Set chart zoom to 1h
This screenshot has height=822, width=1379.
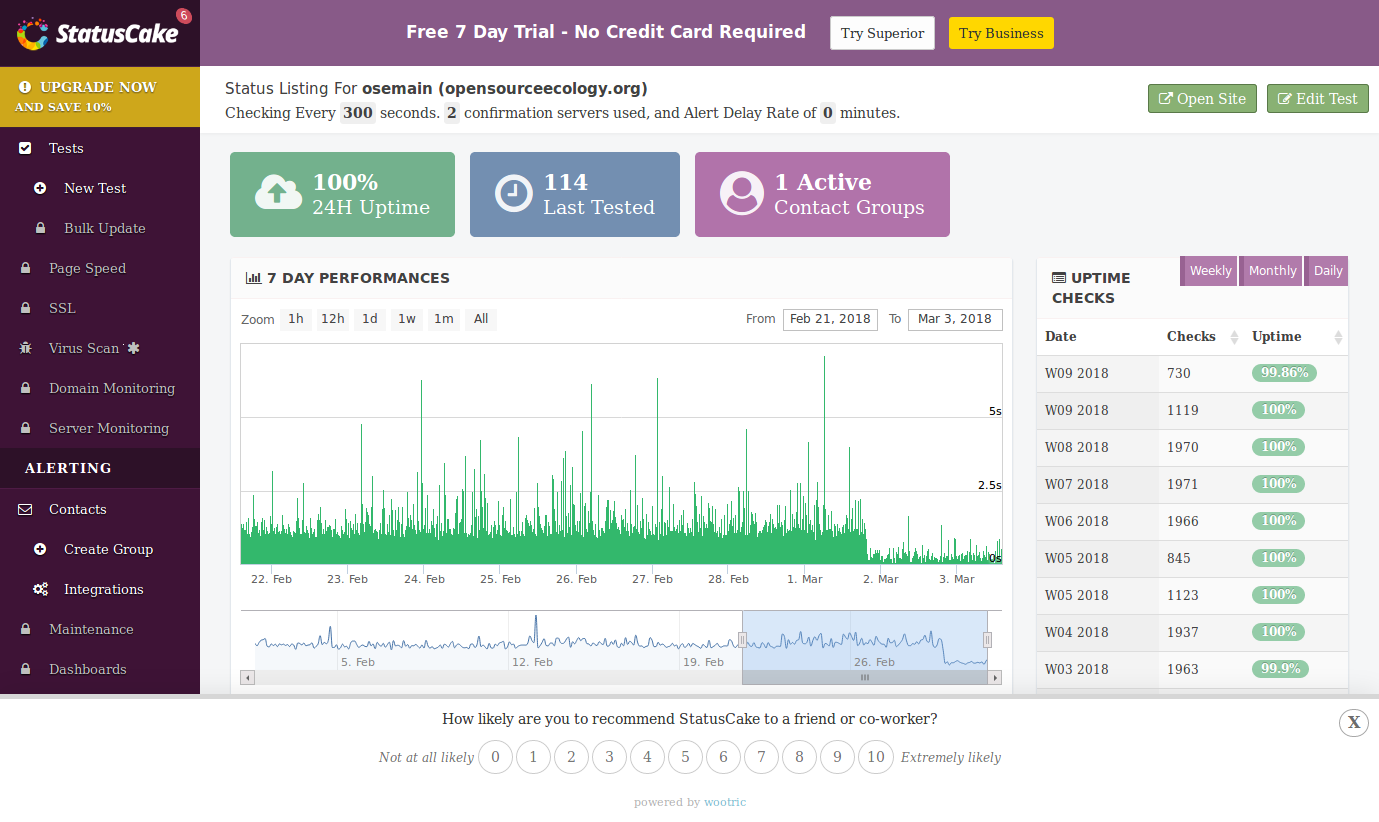(296, 319)
